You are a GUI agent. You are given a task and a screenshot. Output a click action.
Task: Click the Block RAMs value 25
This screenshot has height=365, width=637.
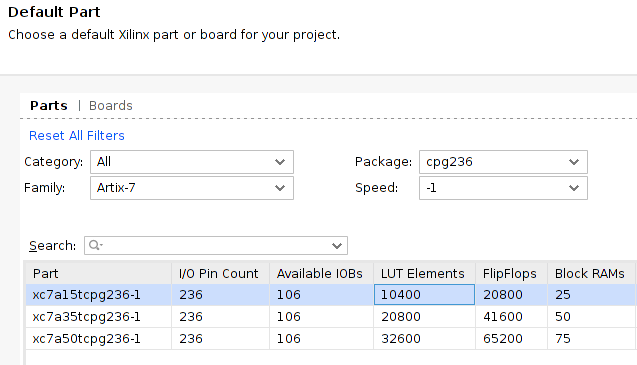tap(591, 295)
